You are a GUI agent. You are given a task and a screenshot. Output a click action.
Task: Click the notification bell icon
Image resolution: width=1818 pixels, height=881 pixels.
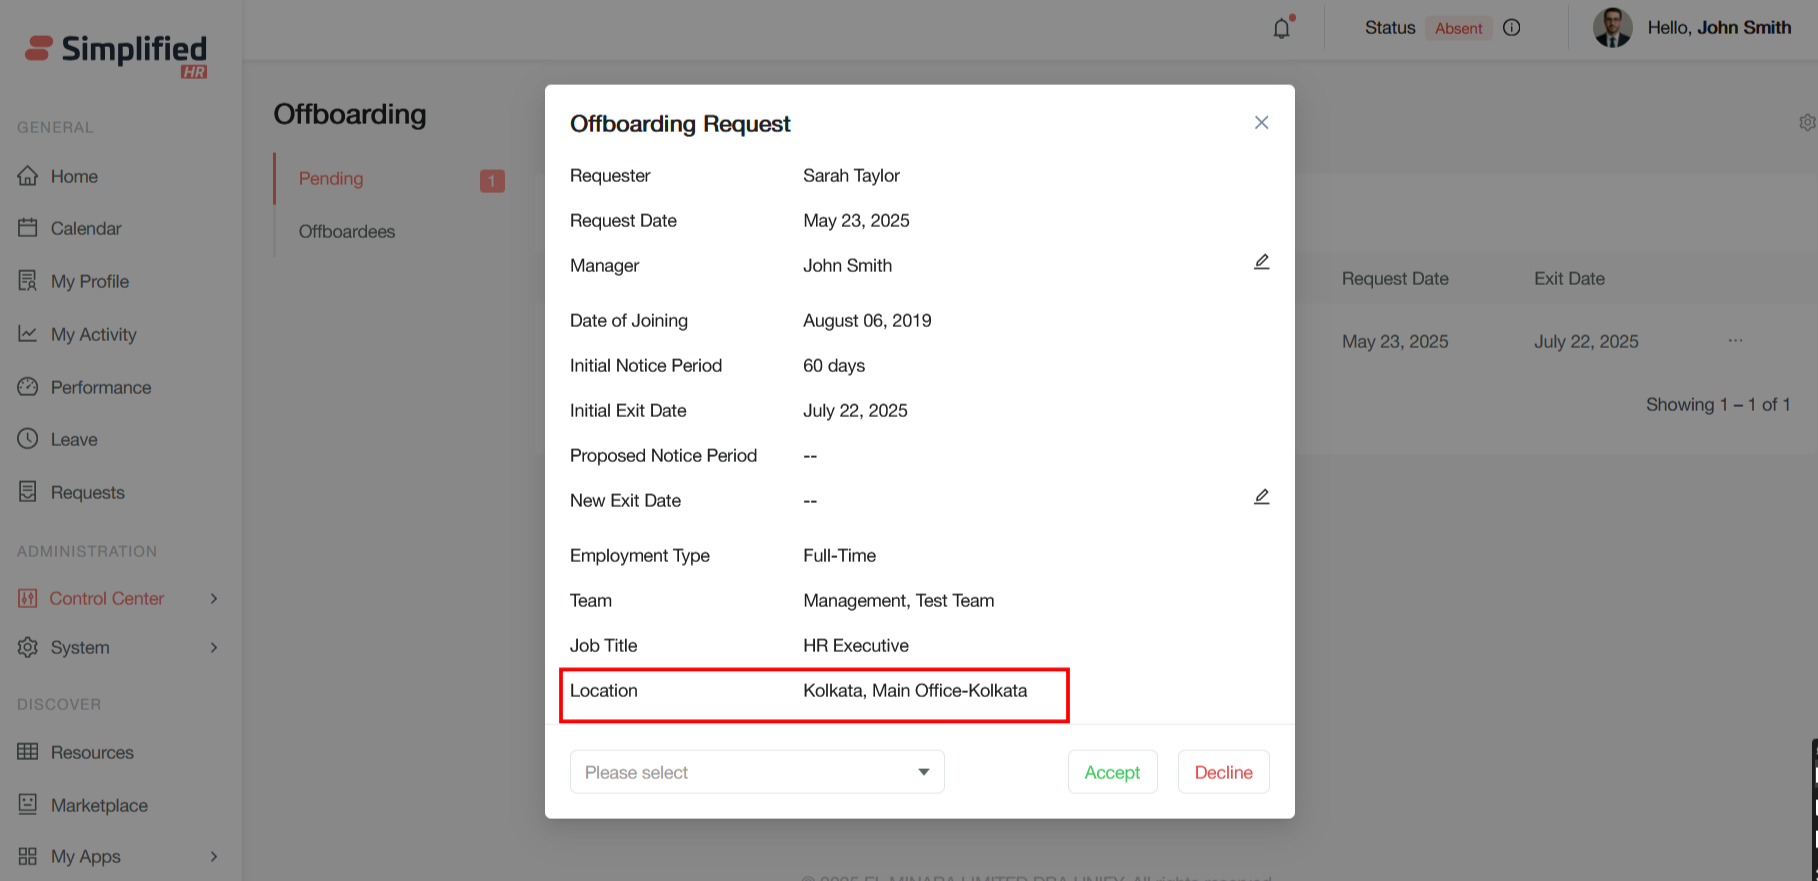pyautogui.click(x=1281, y=28)
